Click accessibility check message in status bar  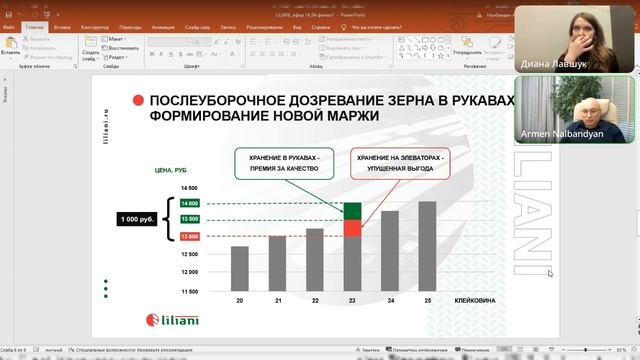(x=130, y=350)
